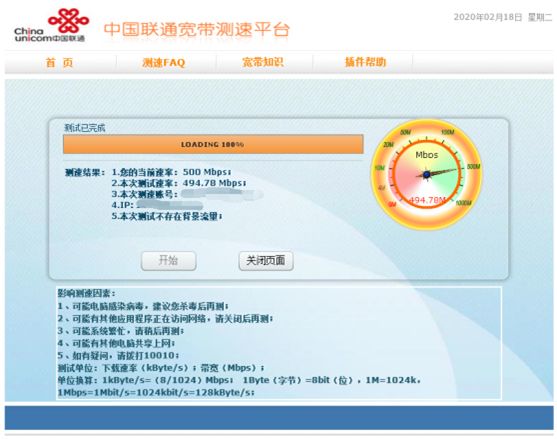The height and width of the screenshot is (439, 557).
Task: Click the Mbps speedometer gauge
Action: pyautogui.click(x=427, y=174)
